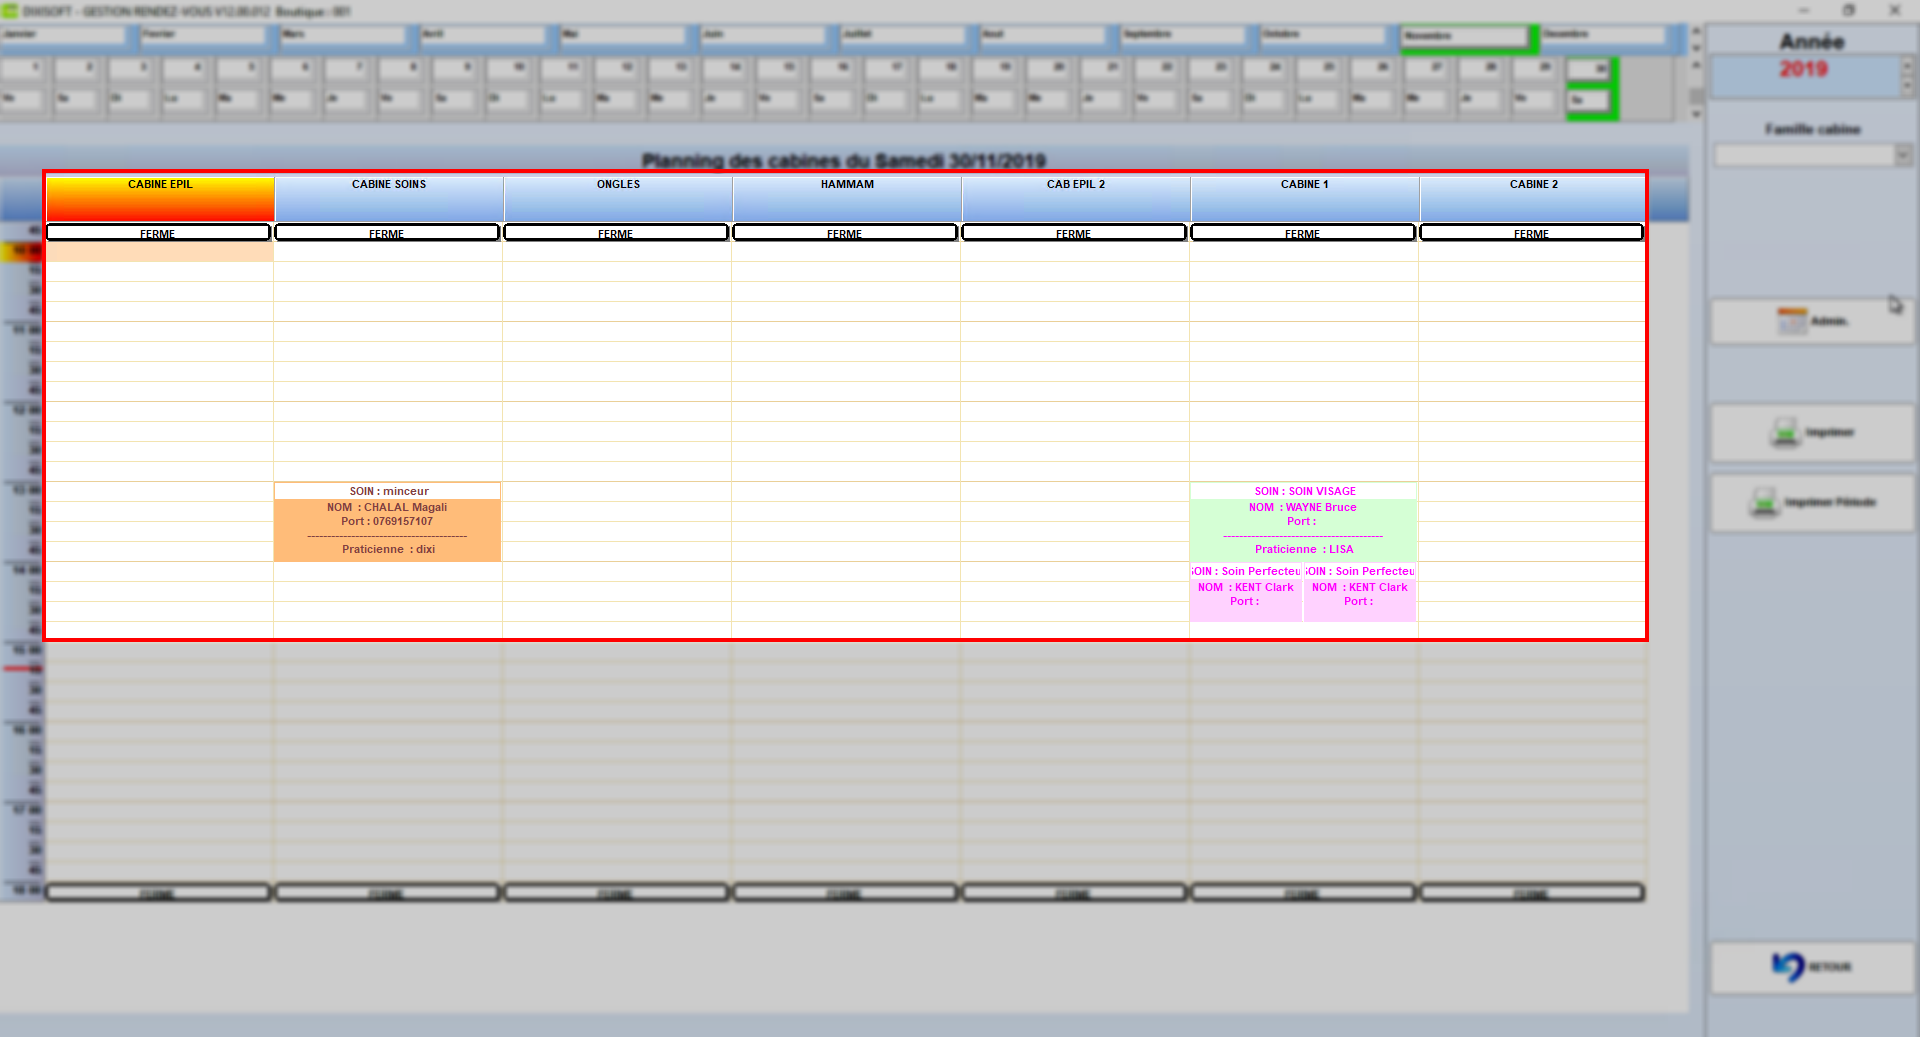Click top FERME bar under CABINE 1

coord(1303,232)
